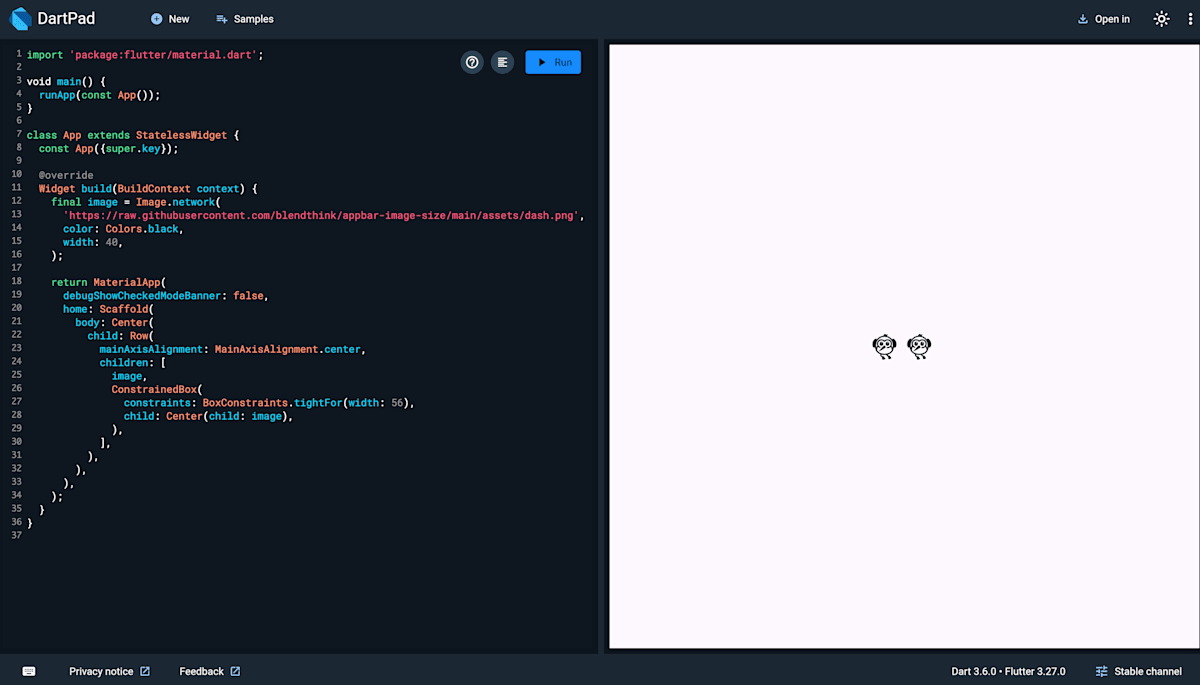Click 'const App({super.key});' line

(108, 148)
